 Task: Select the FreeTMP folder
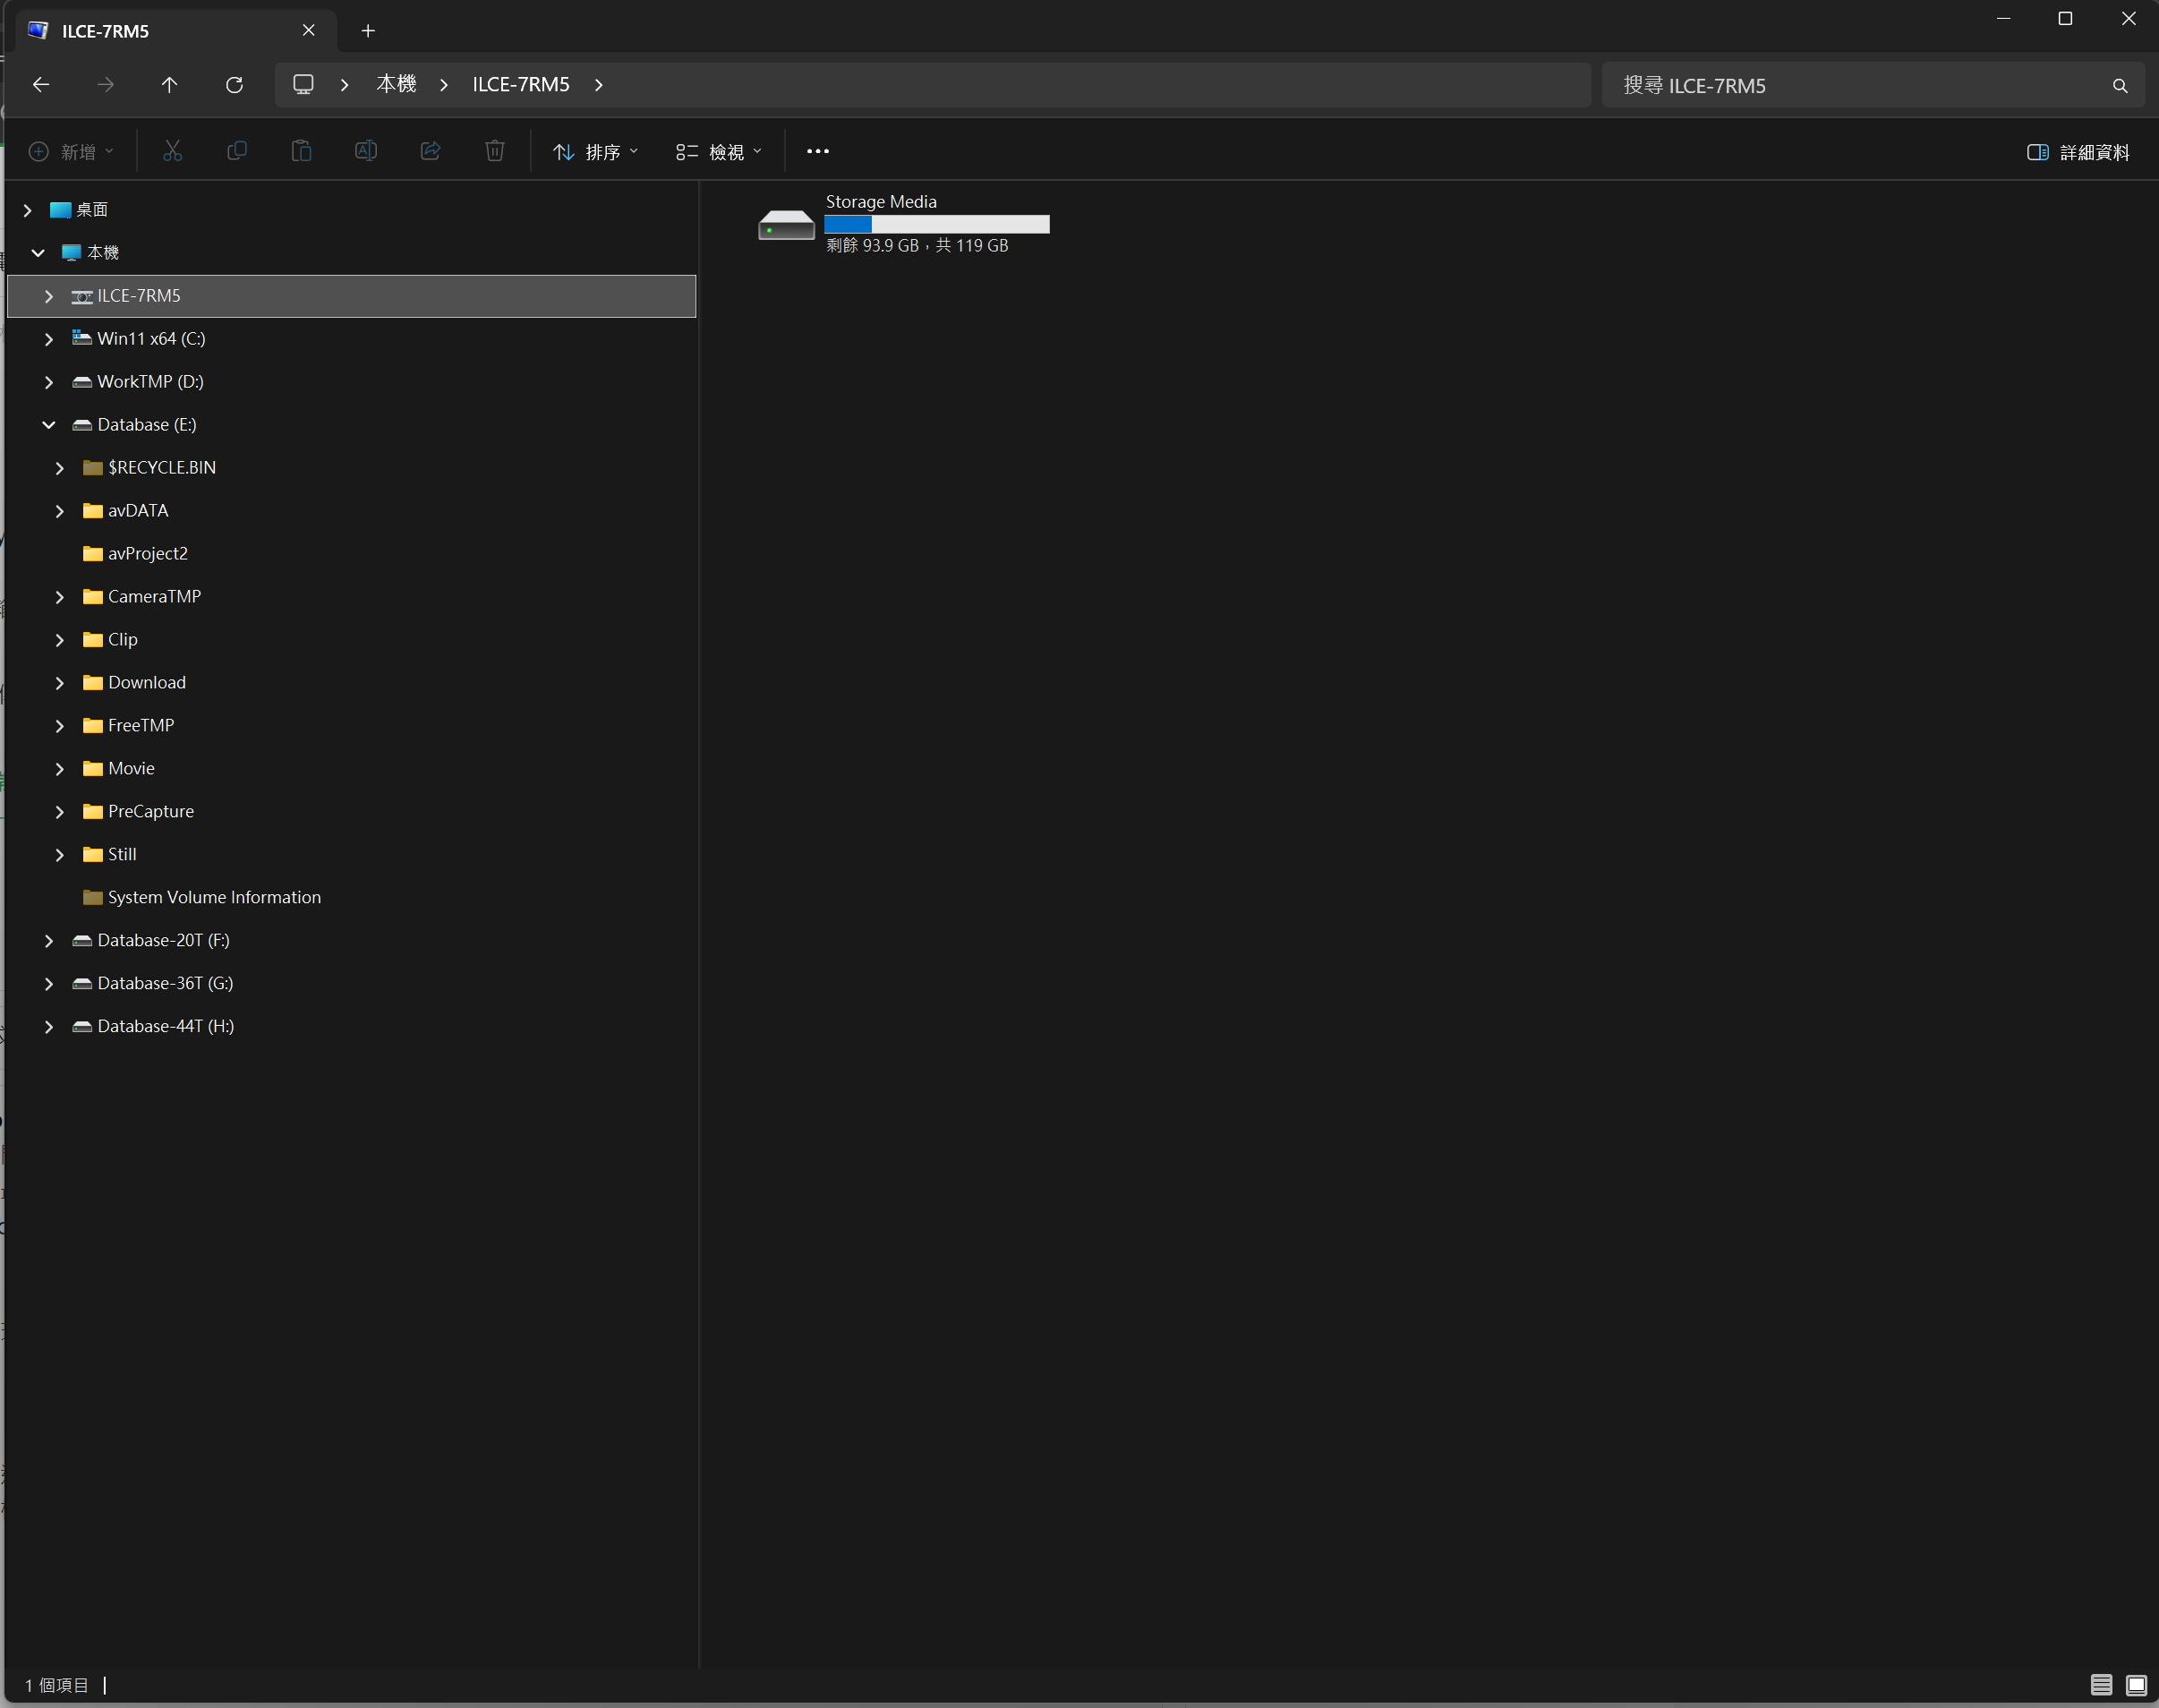pyautogui.click(x=141, y=726)
